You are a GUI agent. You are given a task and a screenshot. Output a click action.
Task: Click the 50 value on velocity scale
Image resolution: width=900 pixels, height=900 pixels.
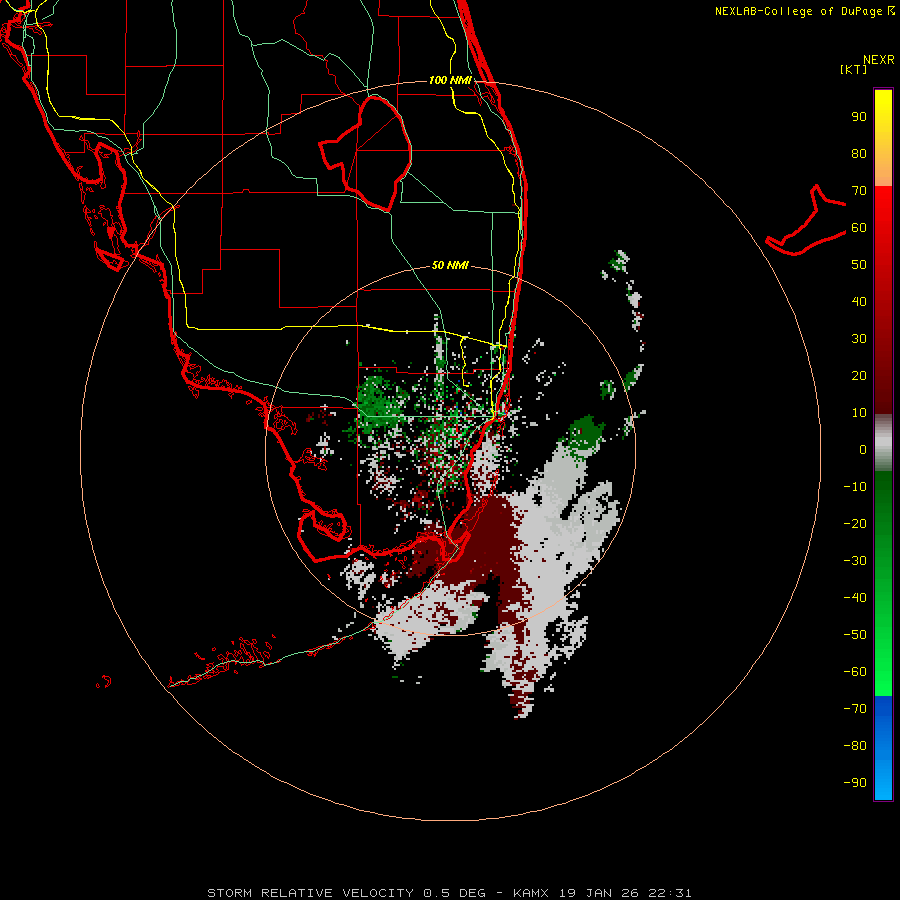point(859,265)
